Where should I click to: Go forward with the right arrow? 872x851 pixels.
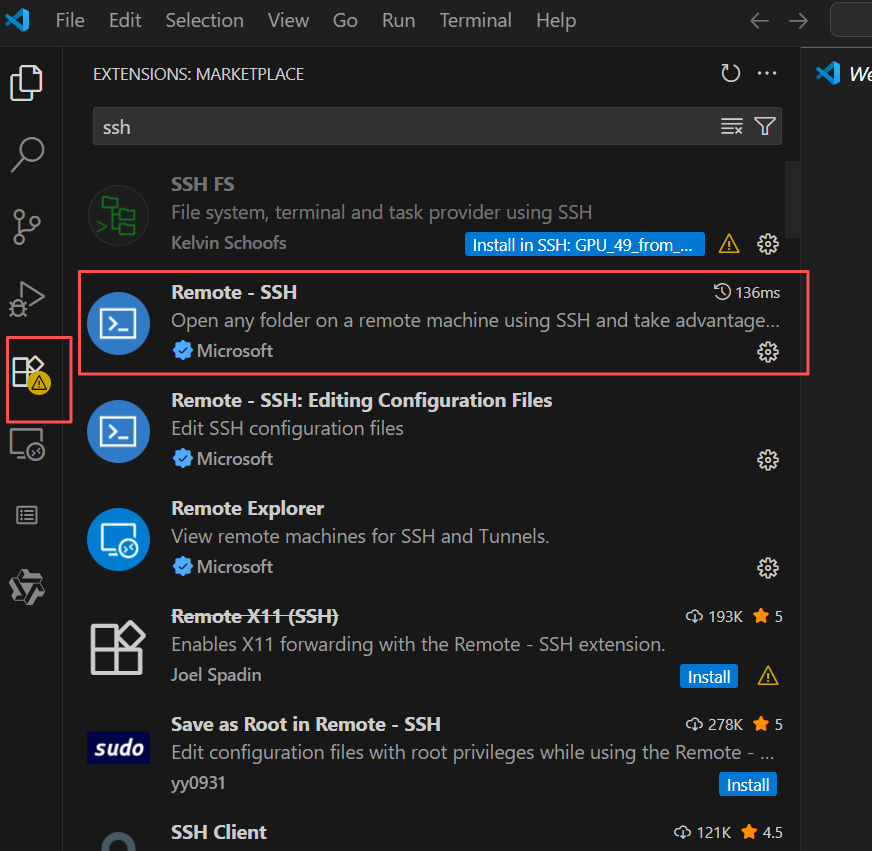[x=798, y=21]
